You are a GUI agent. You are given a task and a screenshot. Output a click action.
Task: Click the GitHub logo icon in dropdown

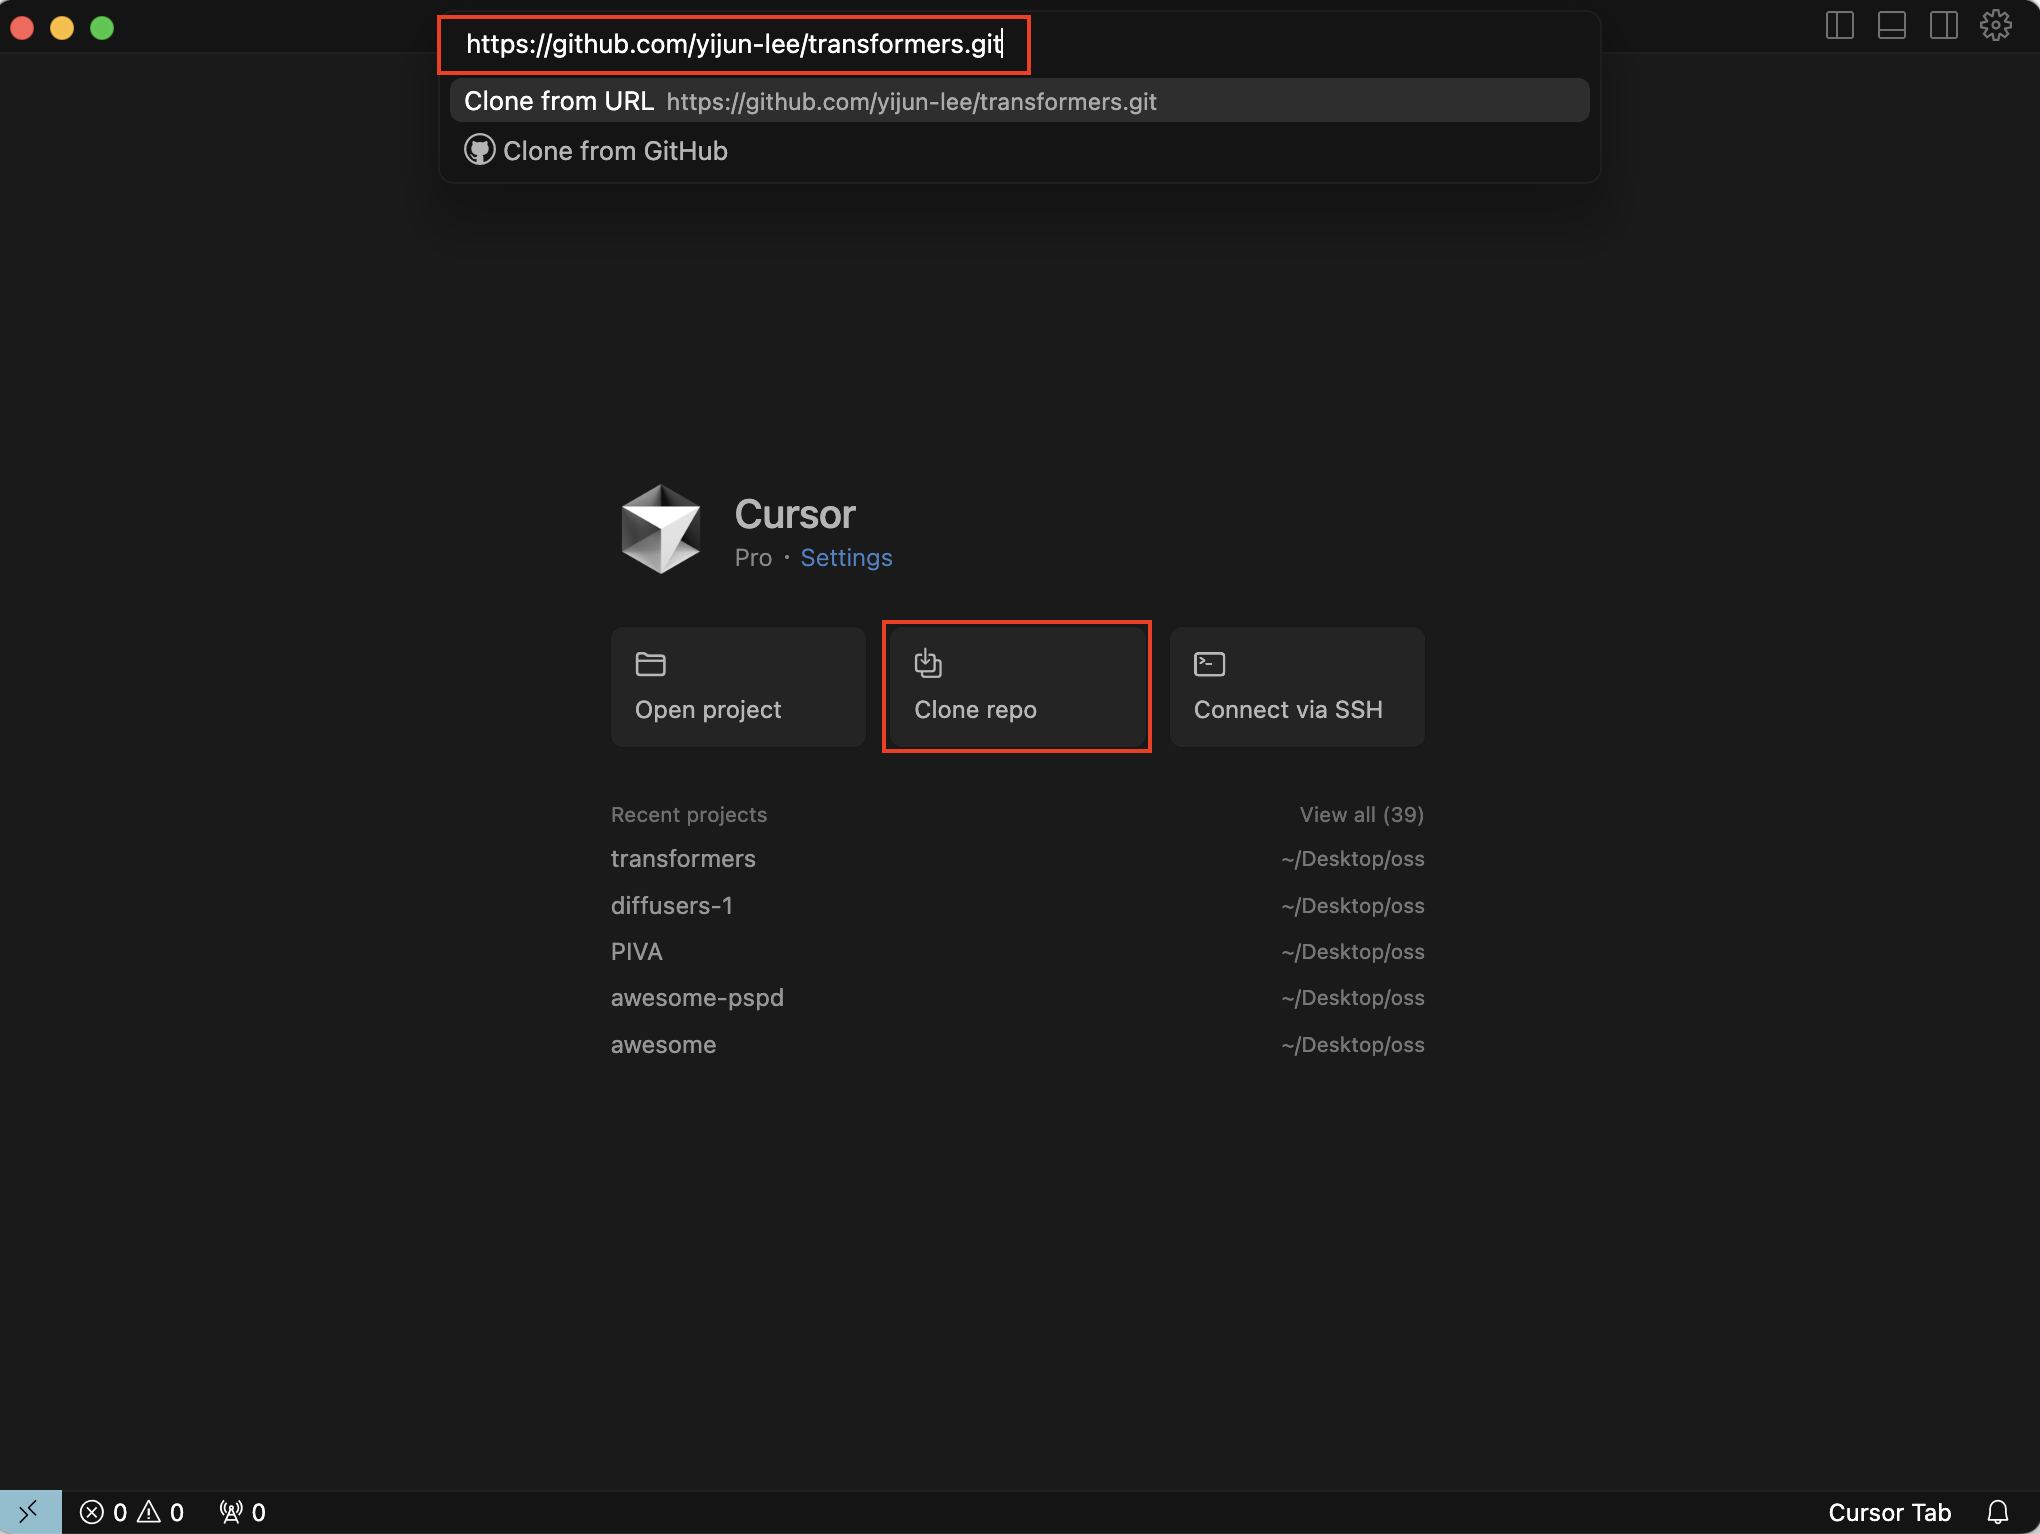(479, 150)
